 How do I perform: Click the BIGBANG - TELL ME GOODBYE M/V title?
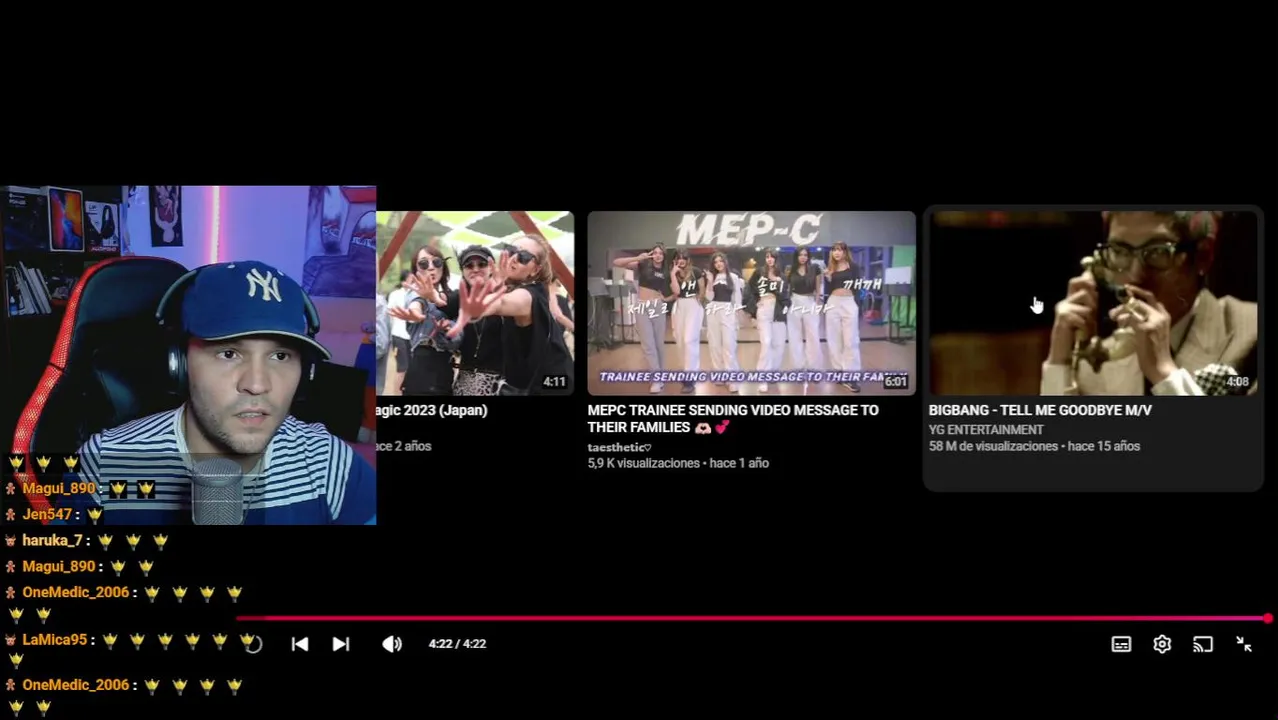tap(1040, 410)
